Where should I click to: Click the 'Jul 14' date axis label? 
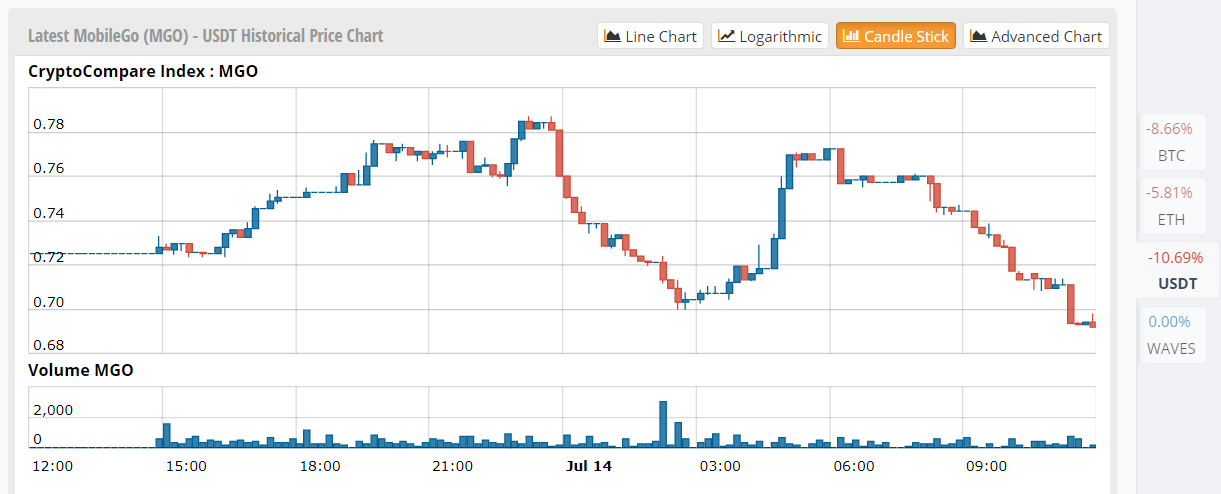pos(587,466)
